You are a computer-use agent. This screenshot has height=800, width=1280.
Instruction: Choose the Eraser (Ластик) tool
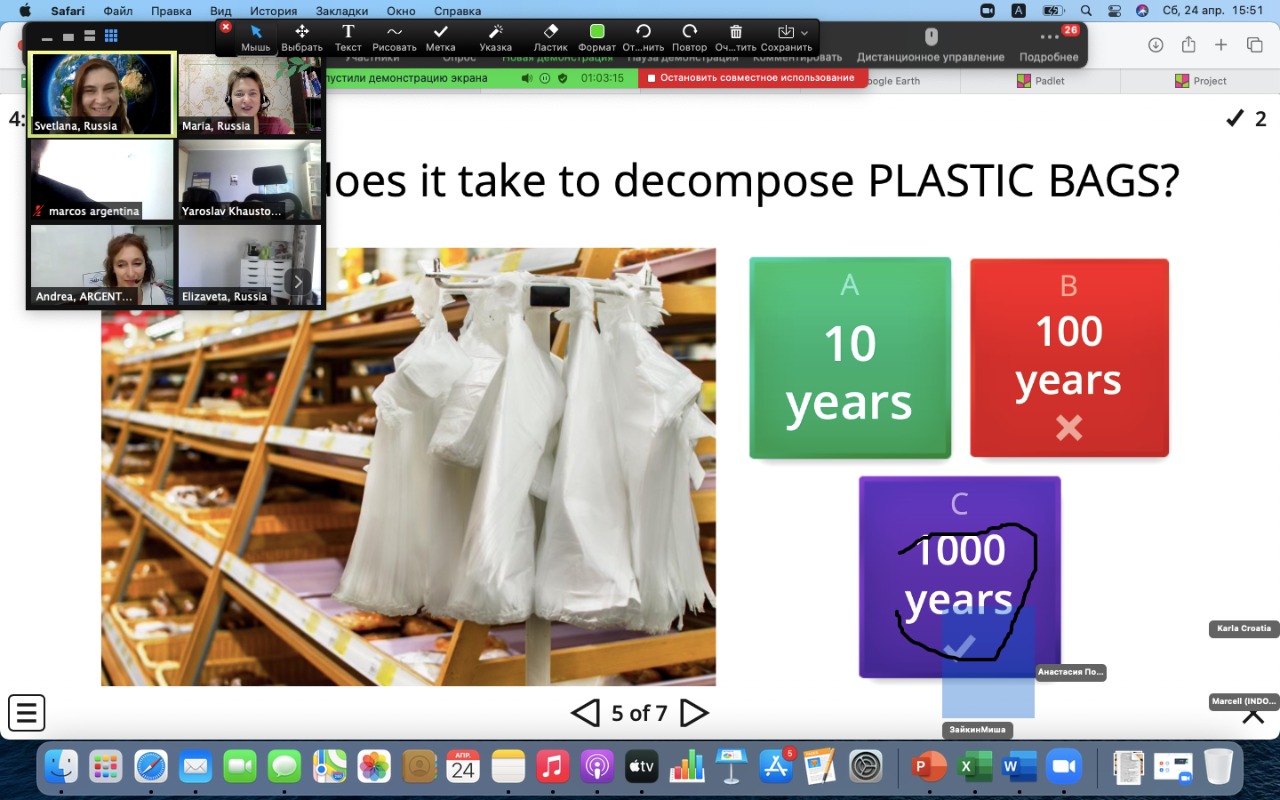tap(550, 38)
